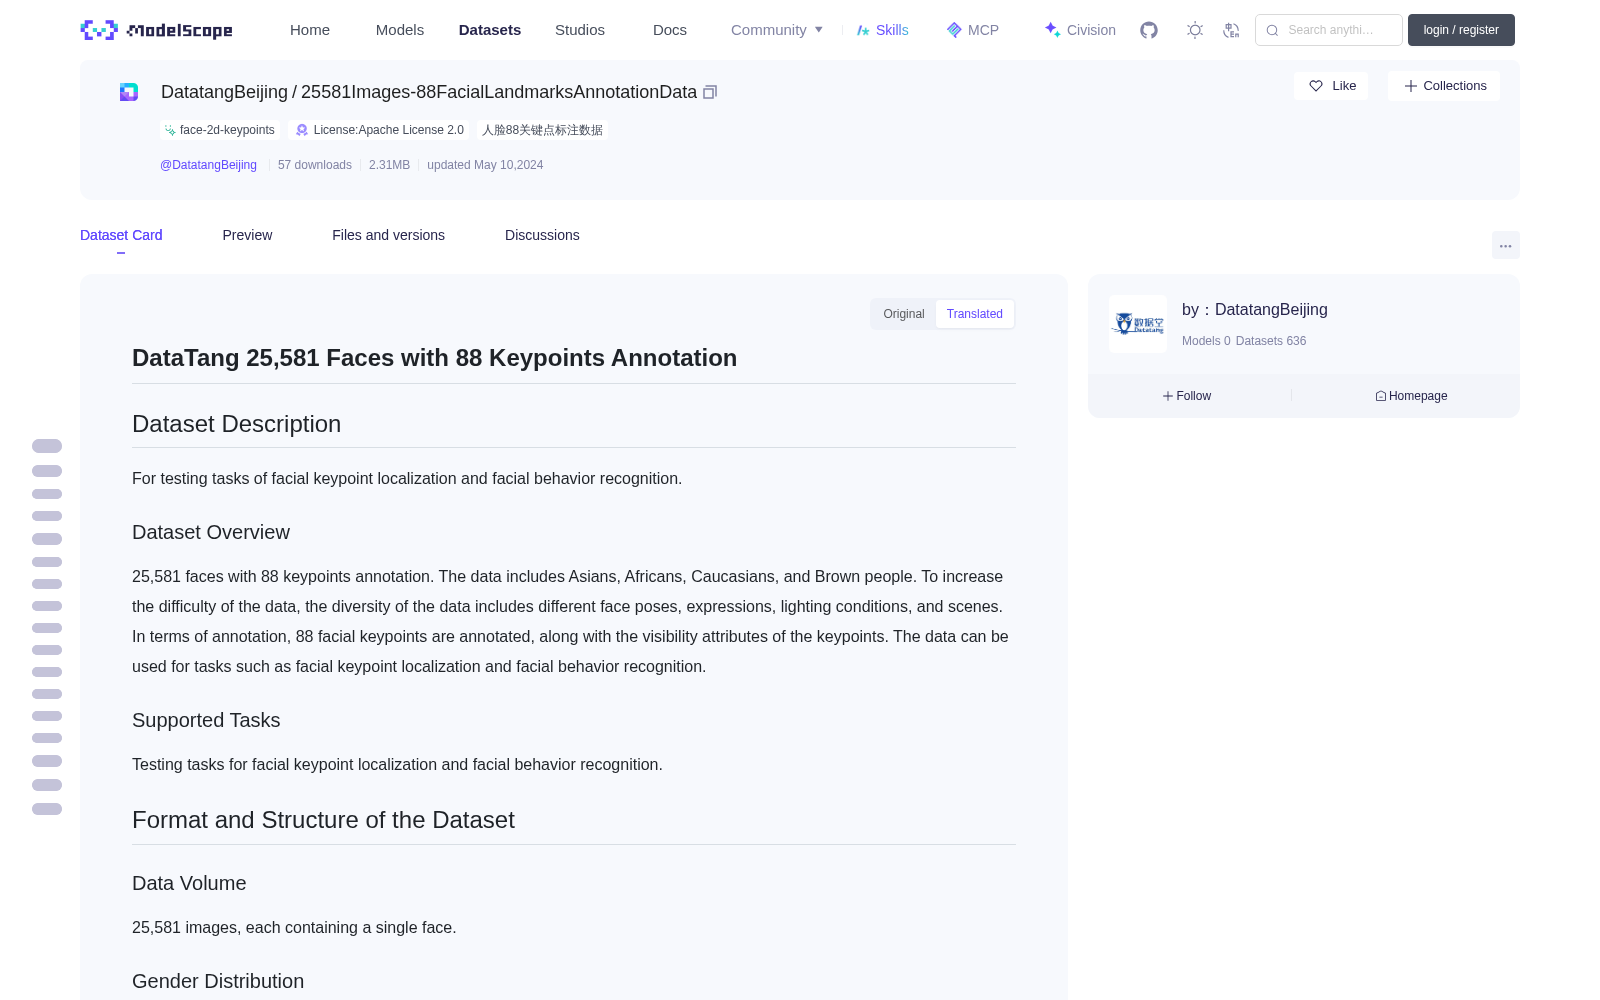Click "25581Images-88FacialLandmarksAnnotationData" dataset name
The image size is (1600, 1000).
(x=499, y=92)
